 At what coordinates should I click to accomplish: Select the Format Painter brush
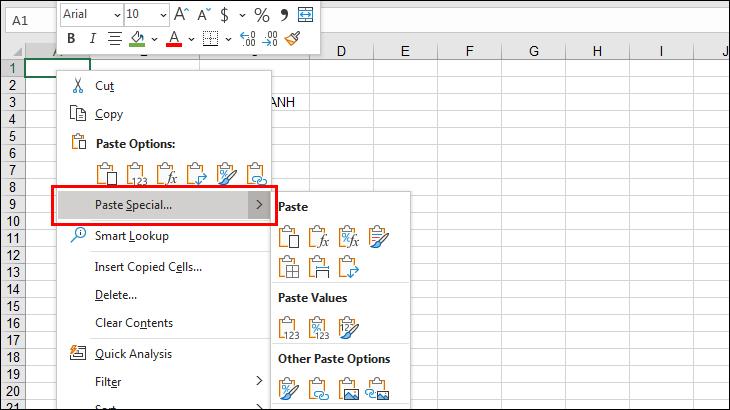[292, 39]
